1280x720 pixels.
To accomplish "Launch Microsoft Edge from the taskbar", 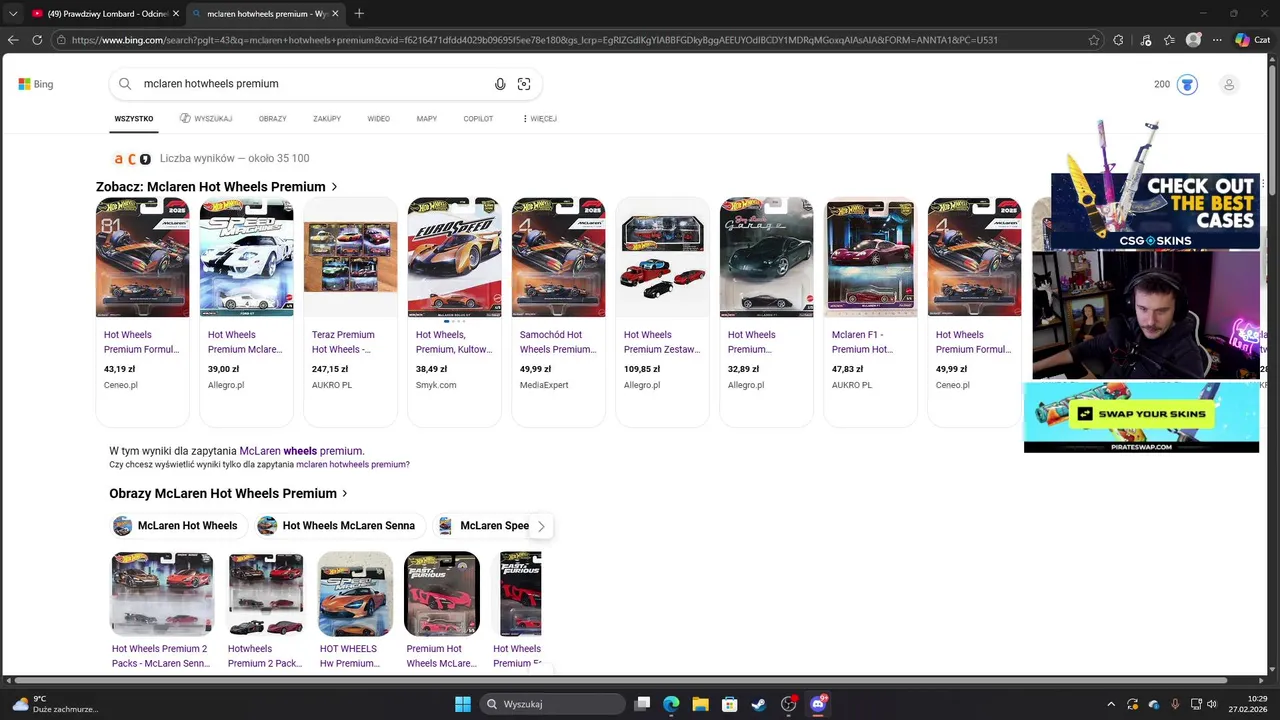I will pyautogui.click(x=671, y=704).
